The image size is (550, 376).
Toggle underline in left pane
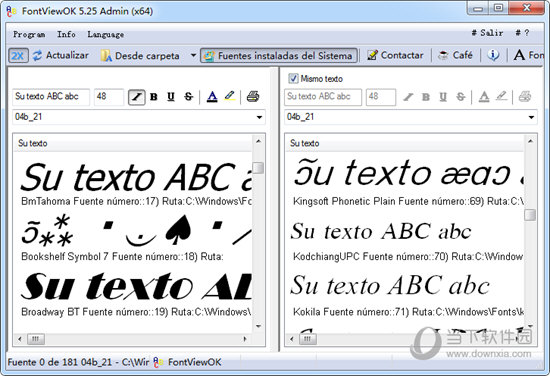(x=171, y=97)
